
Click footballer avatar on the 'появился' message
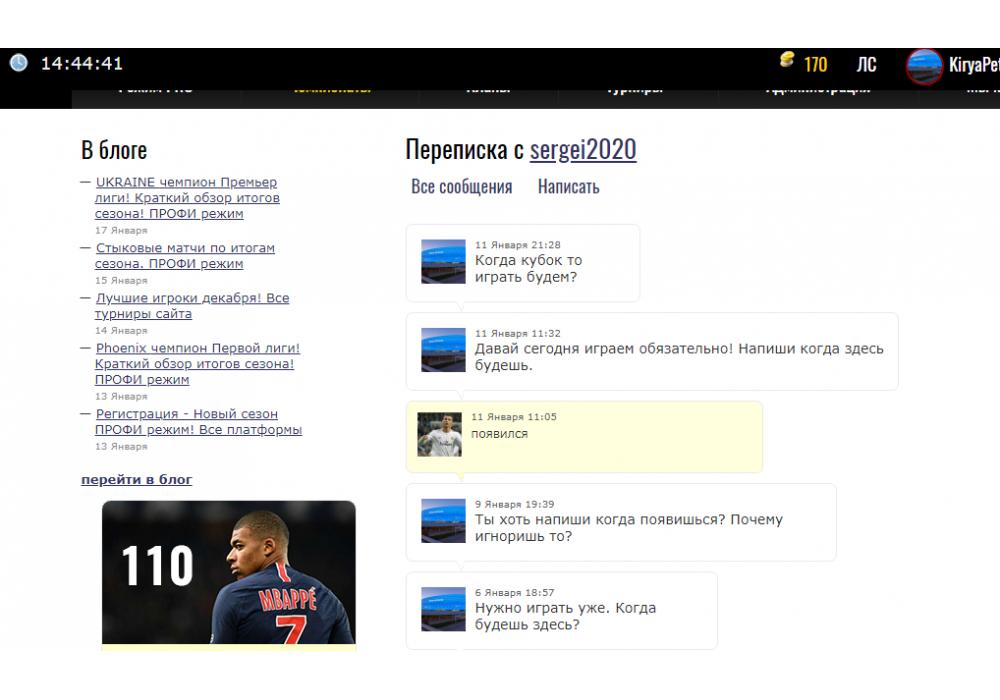(x=439, y=434)
